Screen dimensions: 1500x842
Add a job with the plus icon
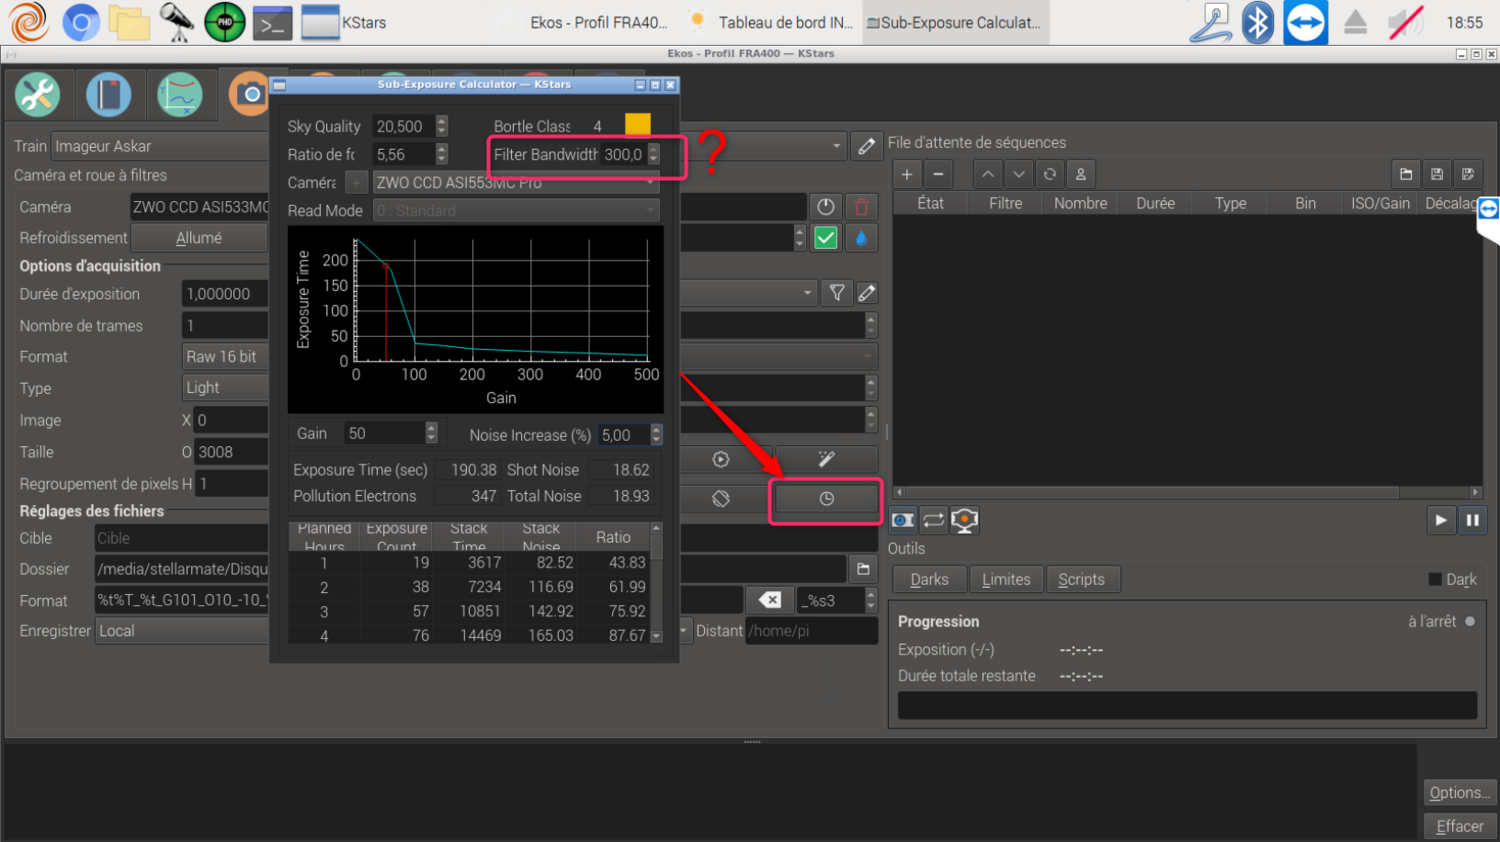point(907,174)
